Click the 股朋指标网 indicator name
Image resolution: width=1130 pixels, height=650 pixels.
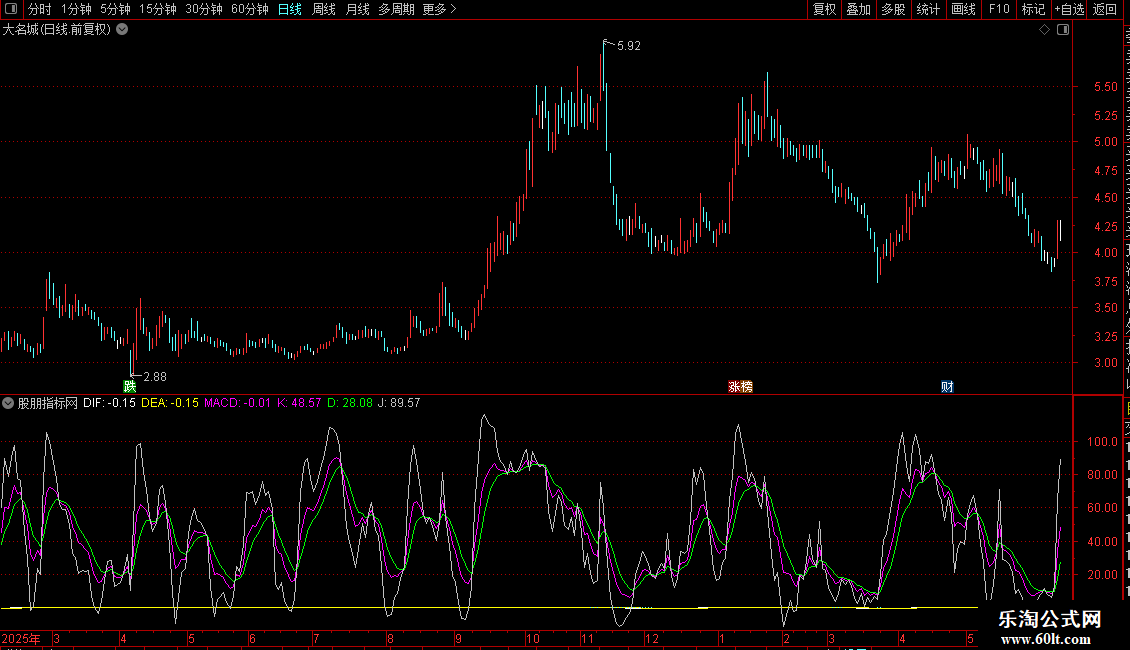coord(48,404)
